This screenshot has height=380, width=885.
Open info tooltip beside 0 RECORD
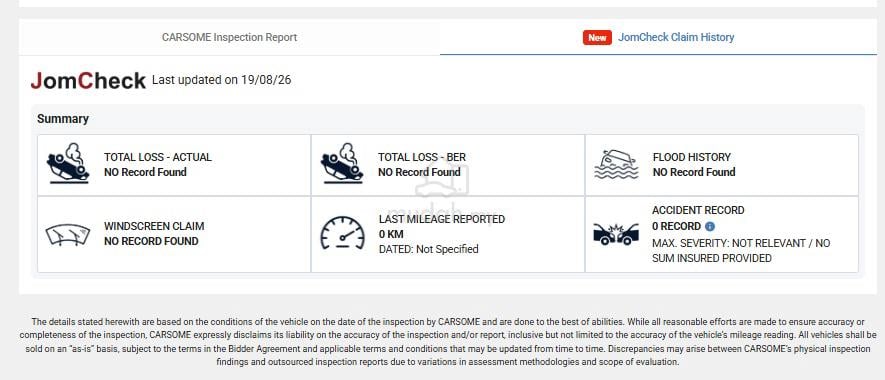[x=710, y=226]
